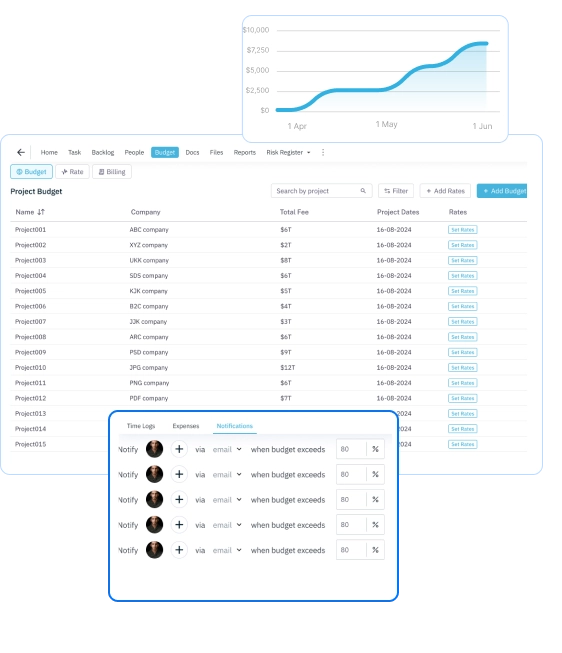Click the search magnifier icon

(x=363, y=191)
